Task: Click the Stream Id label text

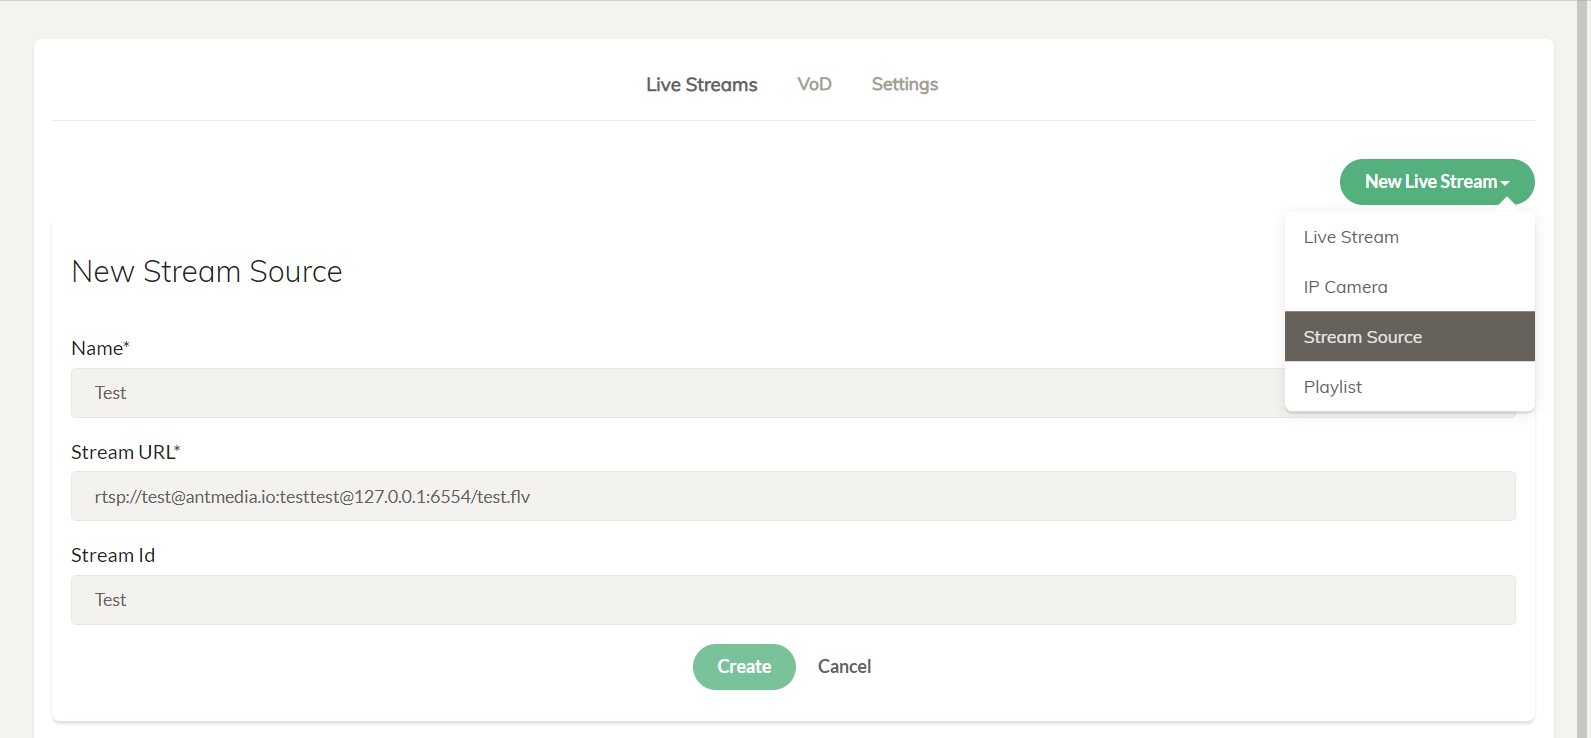Action: pyautogui.click(x=113, y=555)
